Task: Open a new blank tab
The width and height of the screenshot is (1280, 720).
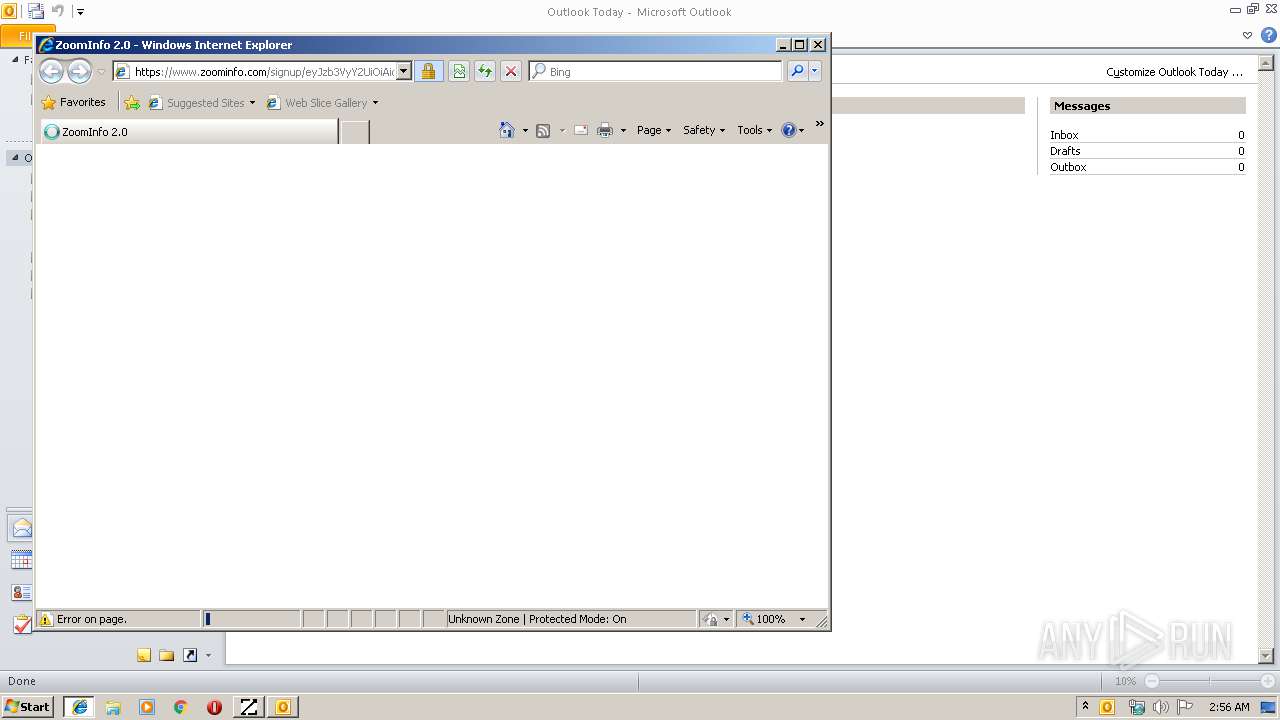Action: coord(355,132)
